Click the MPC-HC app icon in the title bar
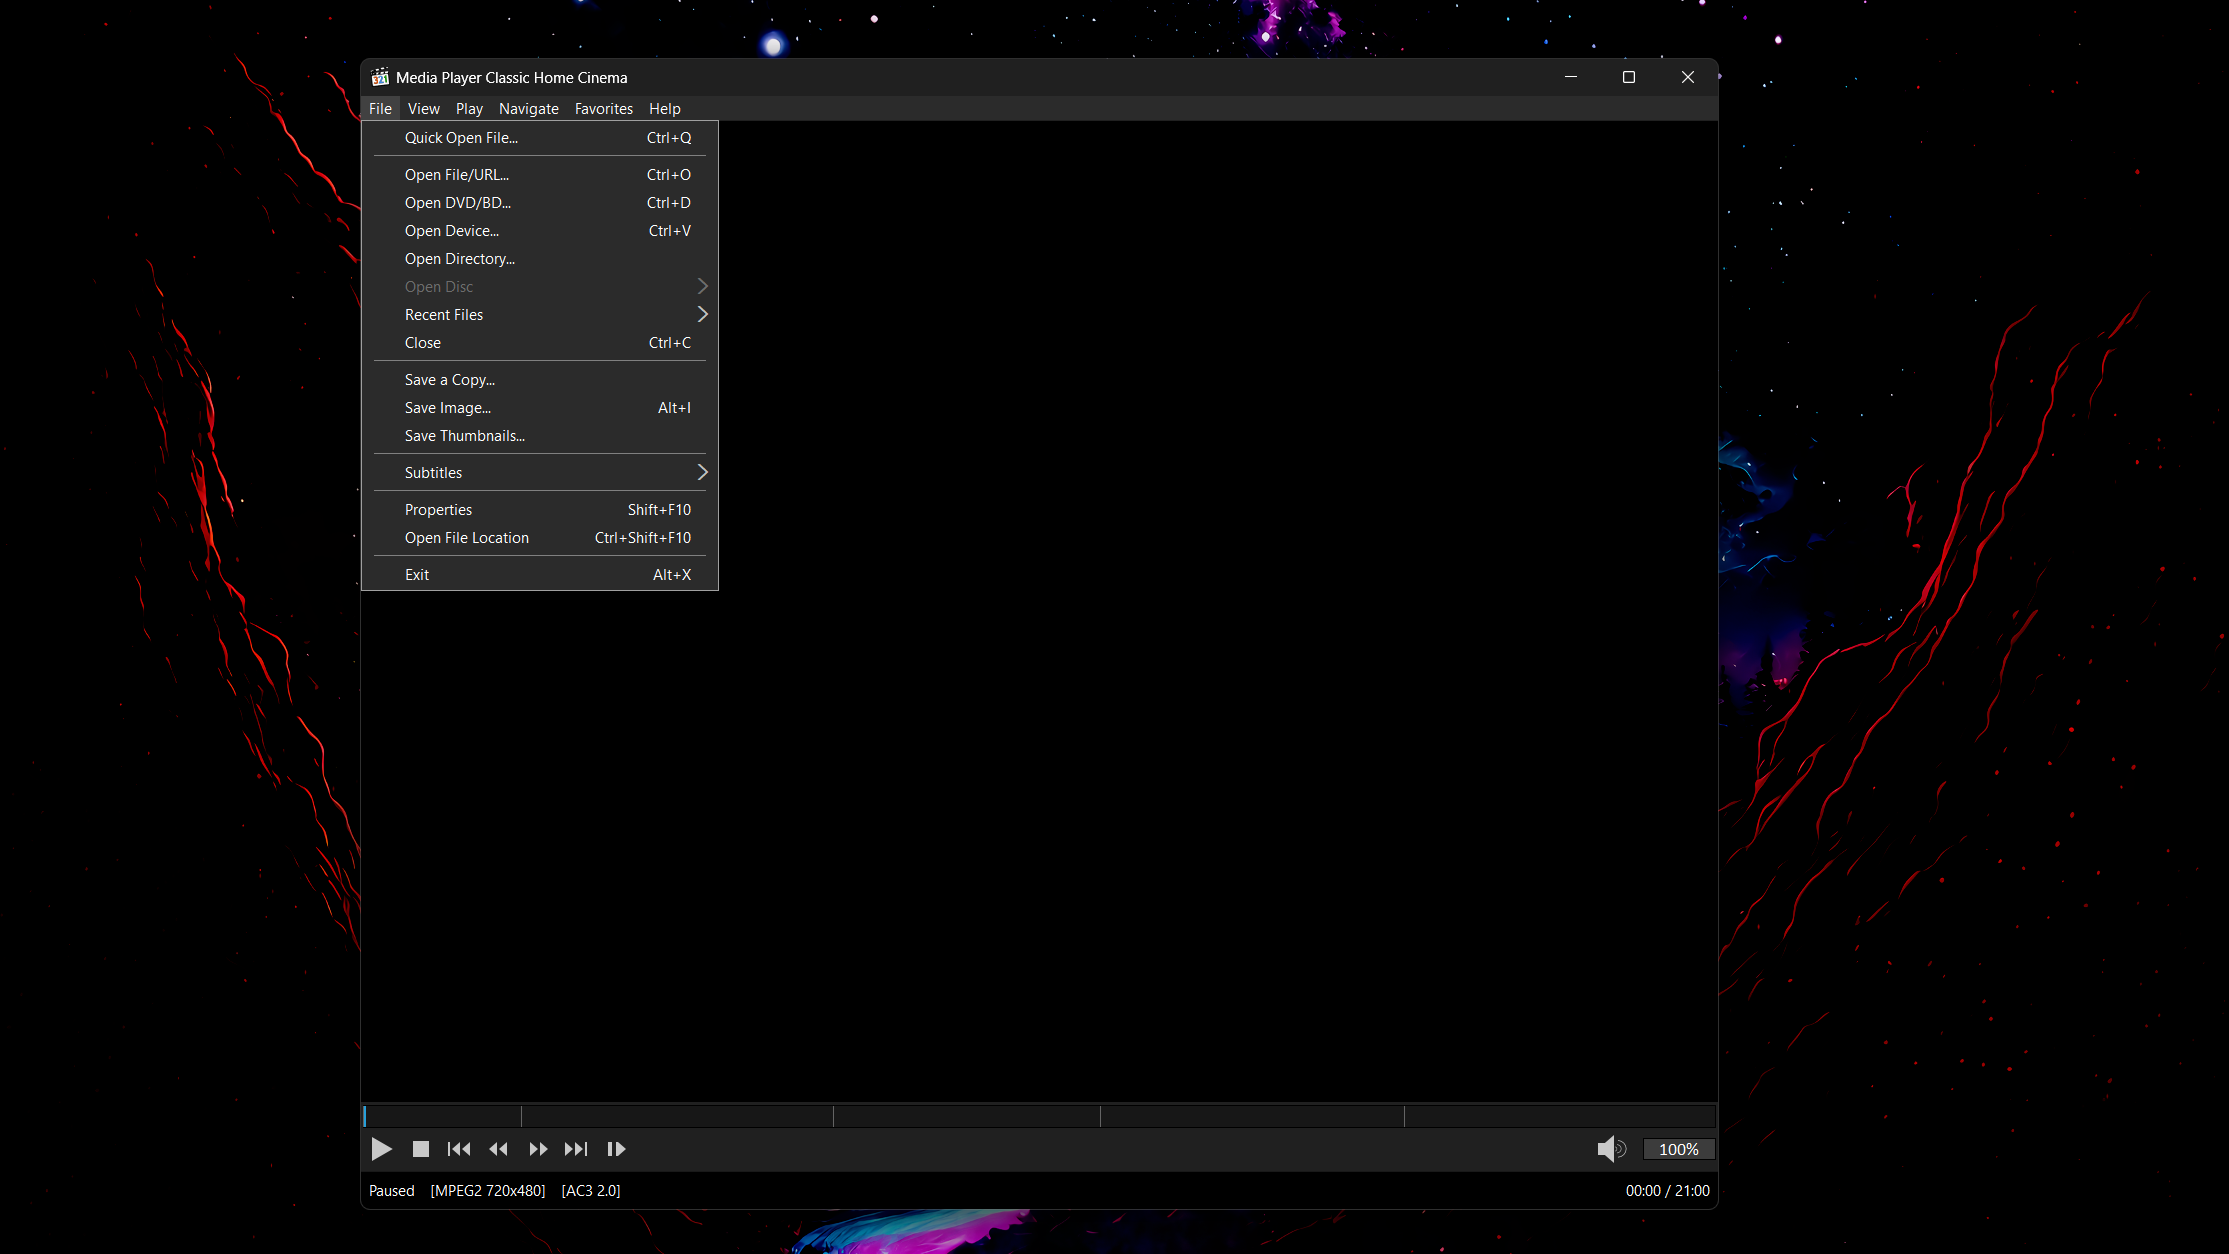Viewport: 2229px width, 1254px height. click(x=380, y=77)
